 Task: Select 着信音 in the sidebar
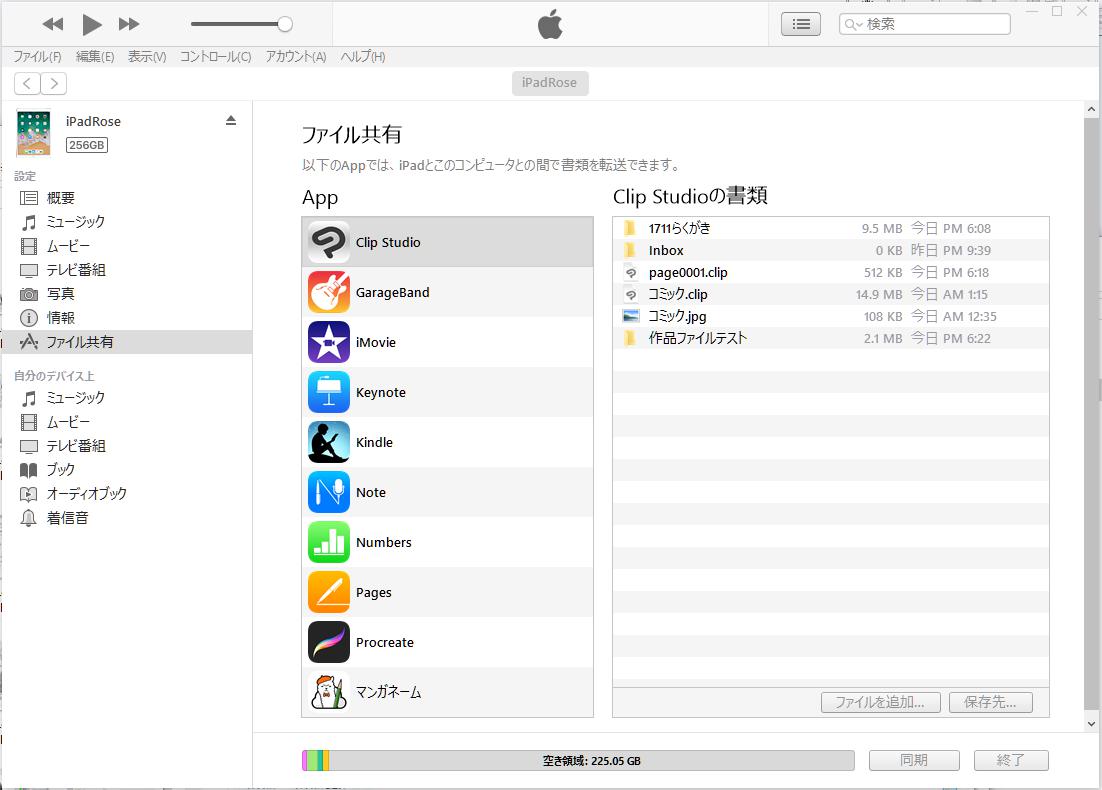click(x=127, y=518)
